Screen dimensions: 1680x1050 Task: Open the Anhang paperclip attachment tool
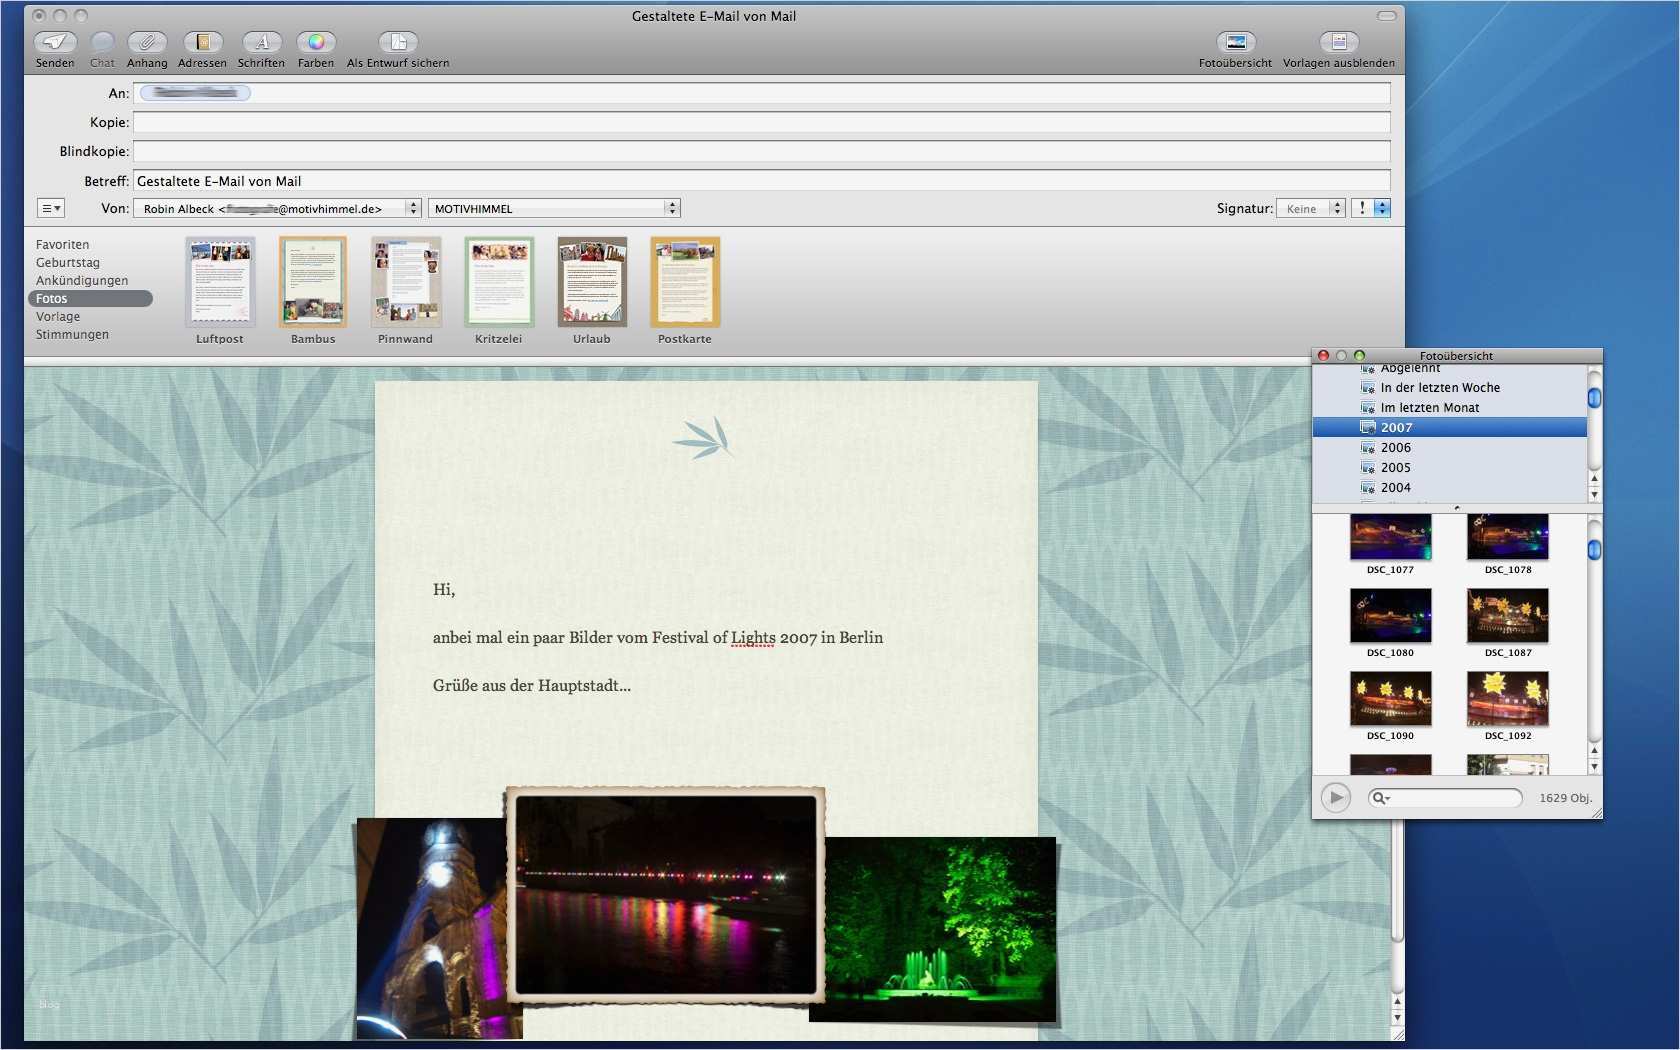[147, 42]
